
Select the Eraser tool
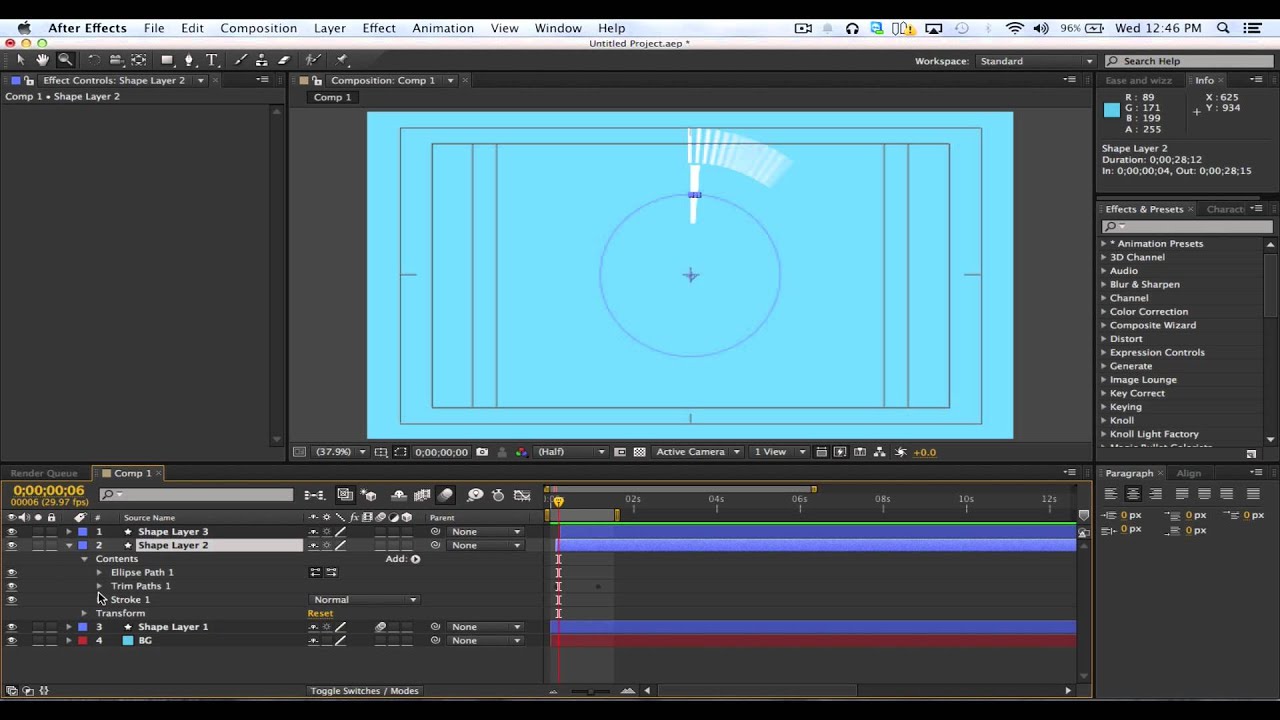[x=284, y=60]
